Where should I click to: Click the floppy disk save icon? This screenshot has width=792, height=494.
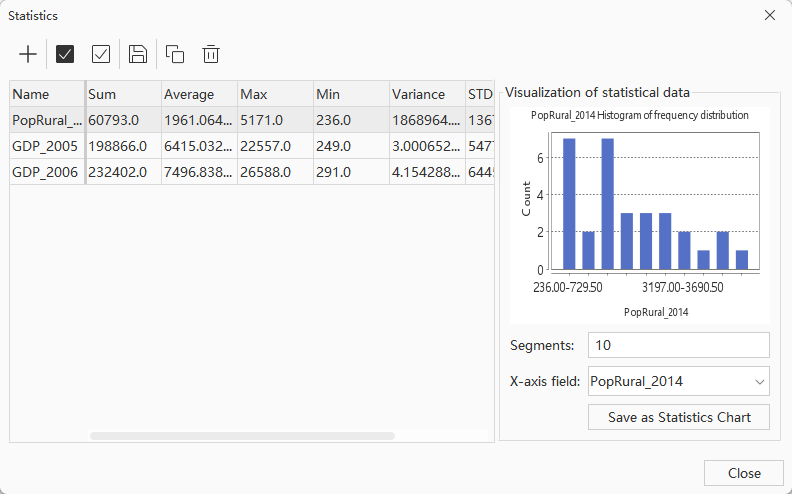tap(138, 54)
